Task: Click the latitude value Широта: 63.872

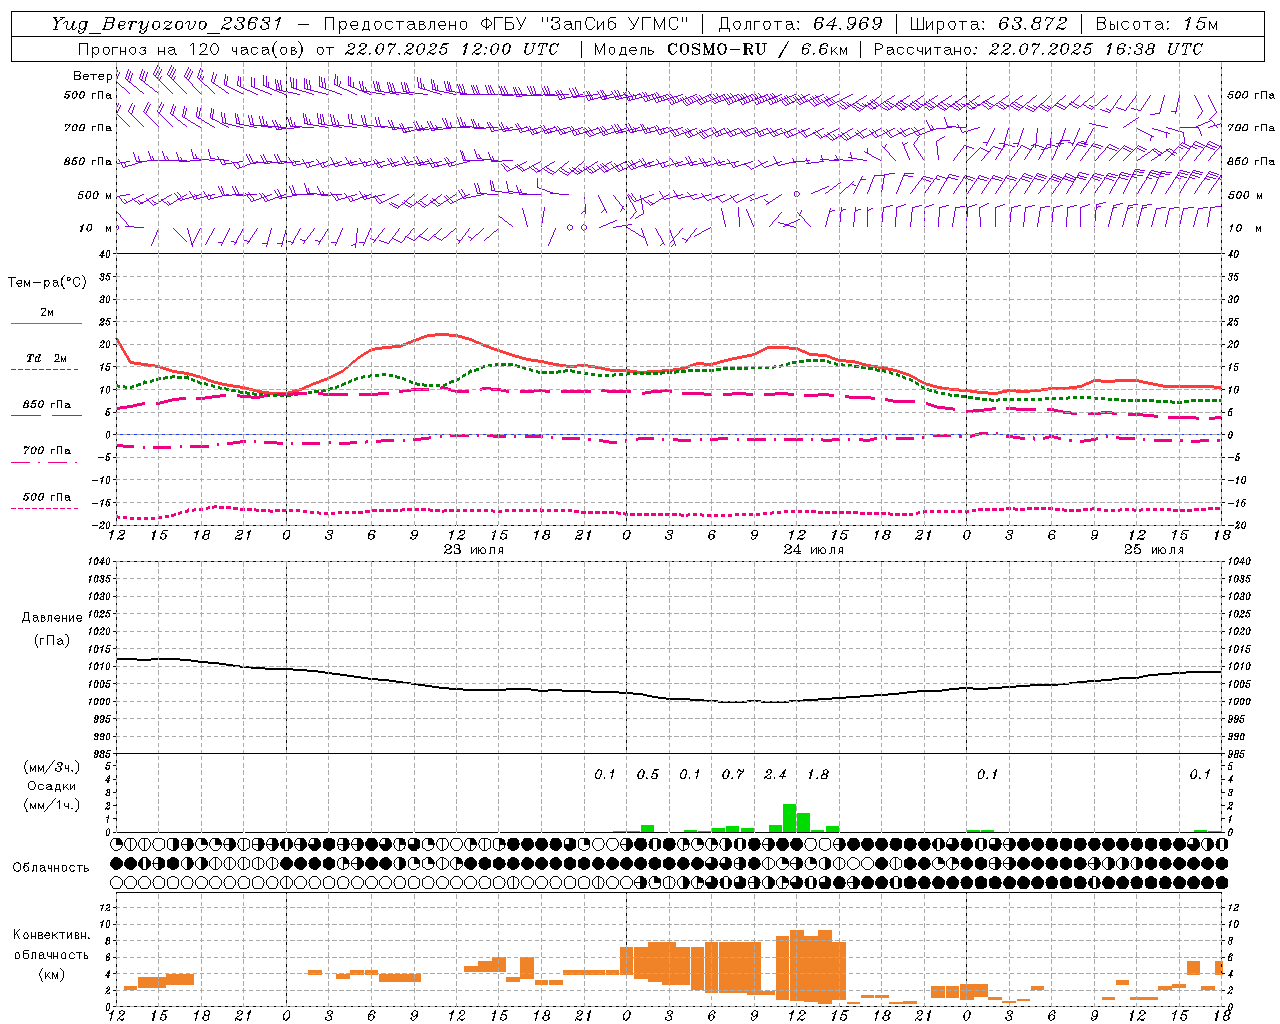Action: click(989, 24)
